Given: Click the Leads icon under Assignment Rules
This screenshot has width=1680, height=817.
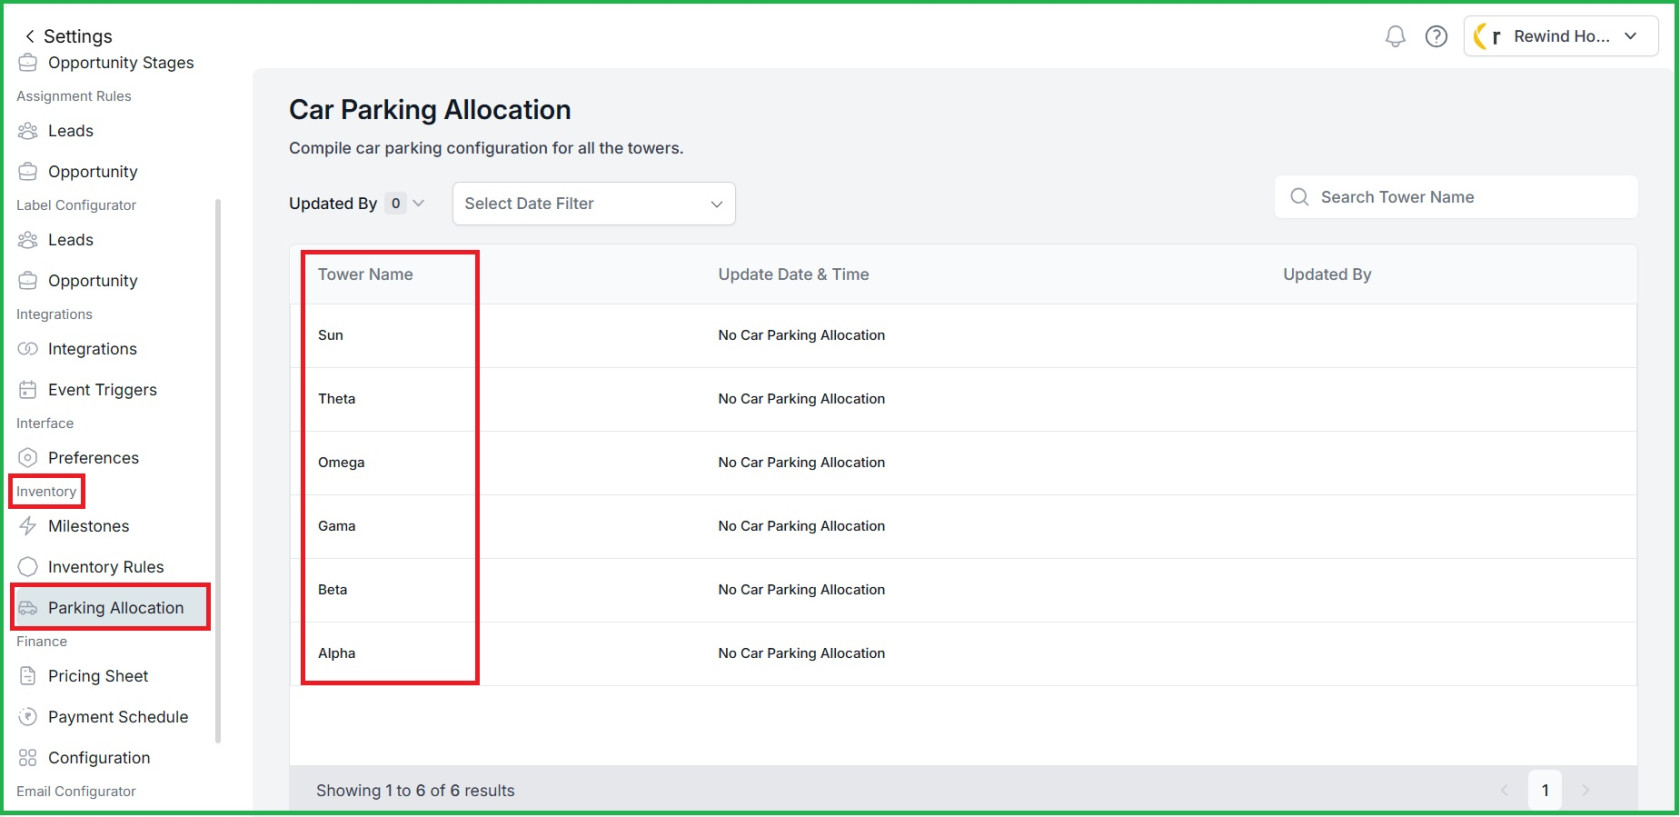Looking at the screenshot, I should 28,131.
